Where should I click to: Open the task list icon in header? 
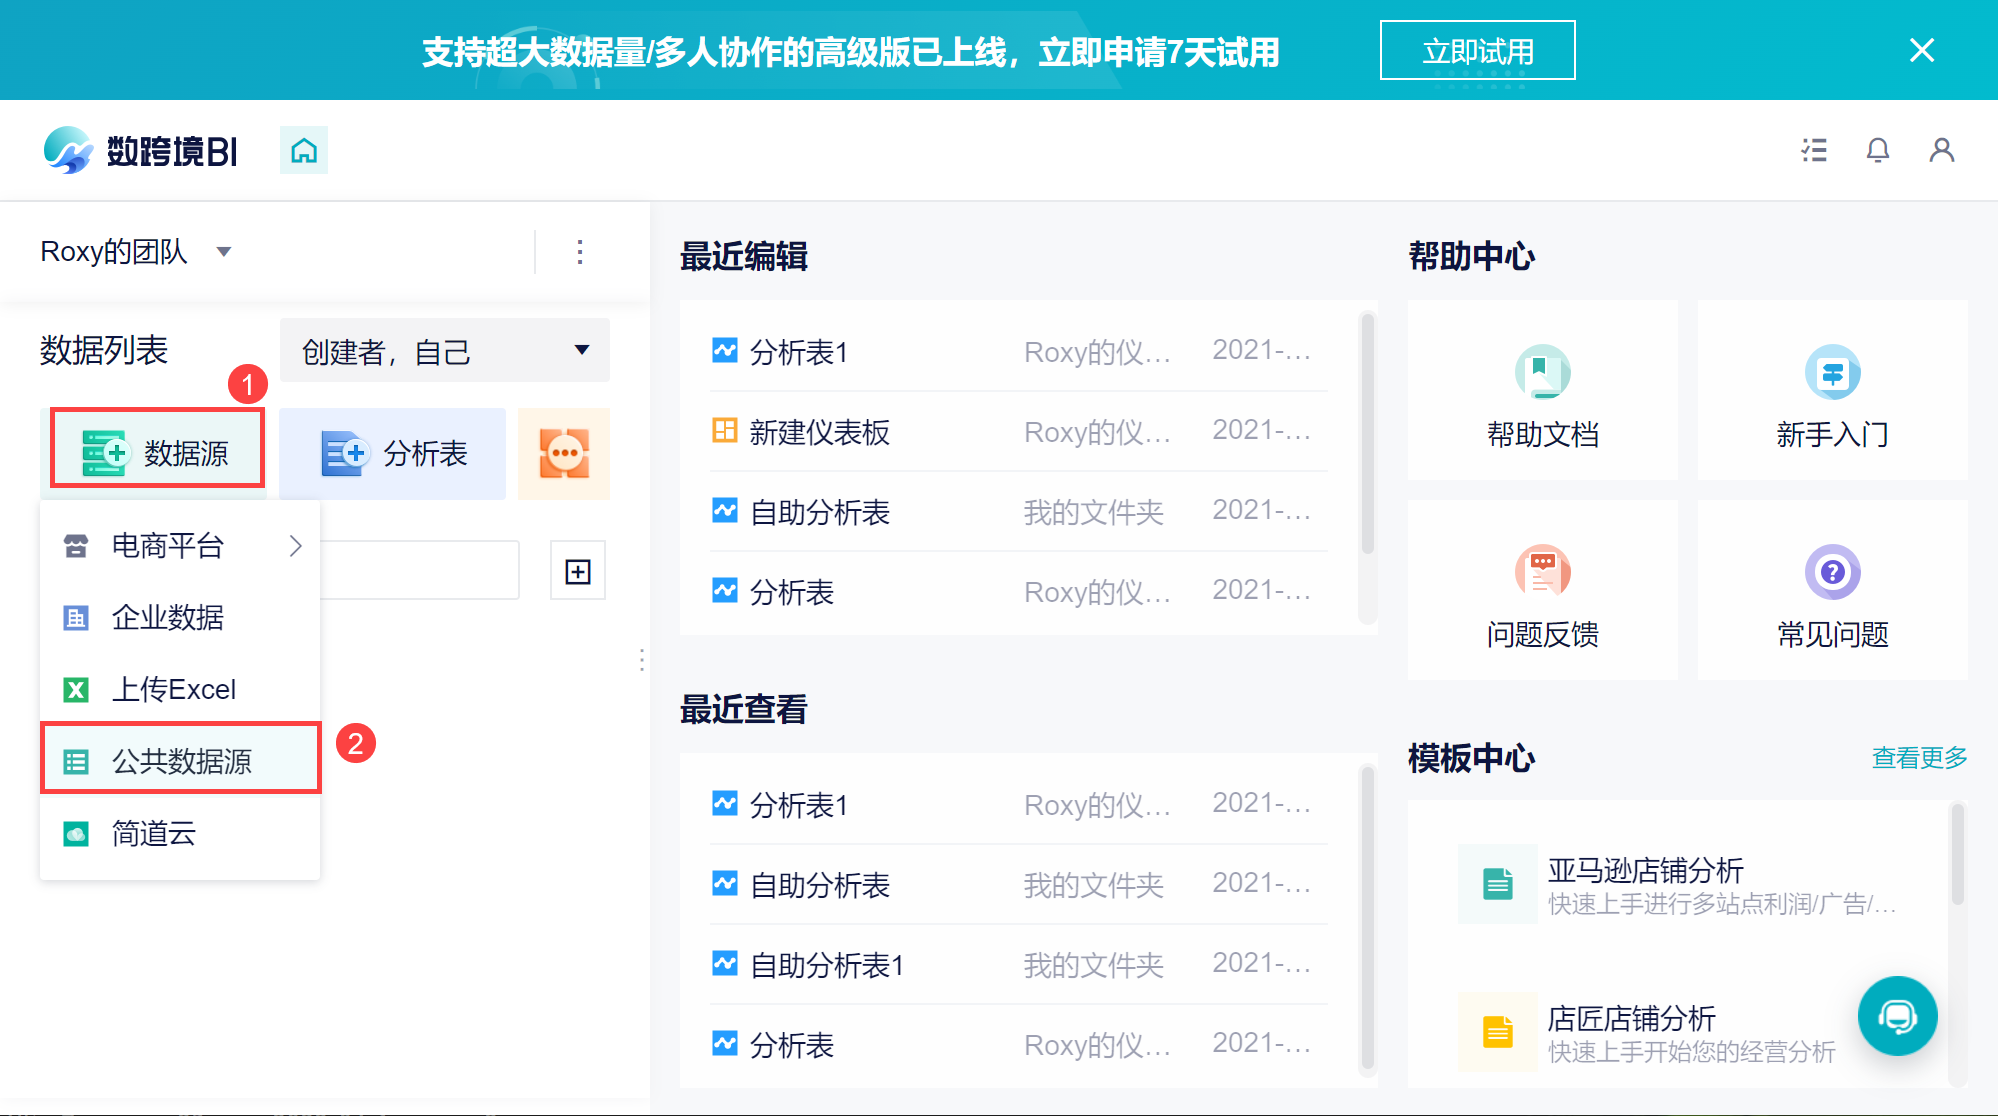pyautogui.click(x=1814, y=150)
